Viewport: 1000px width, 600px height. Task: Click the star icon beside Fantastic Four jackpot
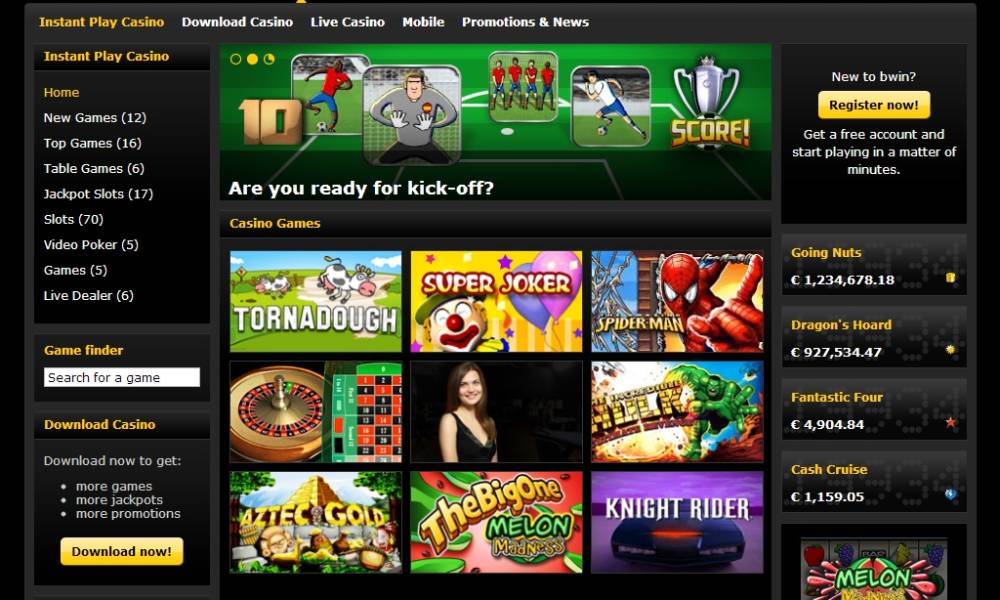[950, 422]
